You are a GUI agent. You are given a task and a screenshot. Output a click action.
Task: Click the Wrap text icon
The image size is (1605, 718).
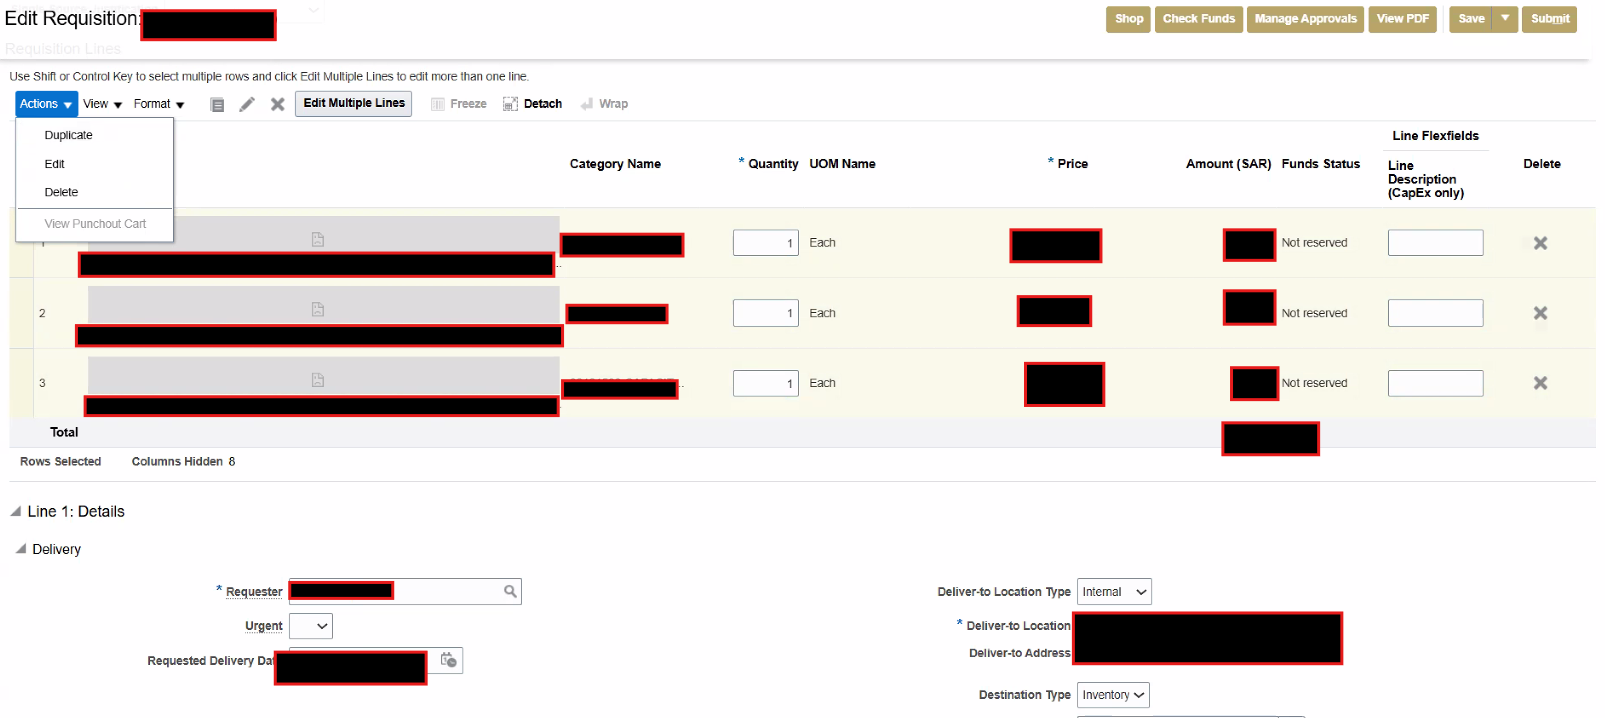coord(587,104)
